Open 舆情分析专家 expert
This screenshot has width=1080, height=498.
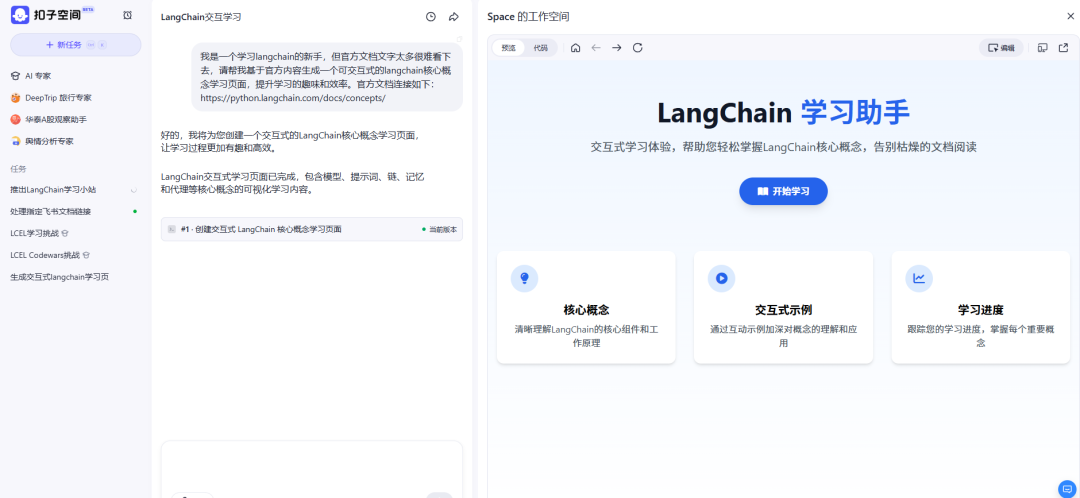[76, 141]
